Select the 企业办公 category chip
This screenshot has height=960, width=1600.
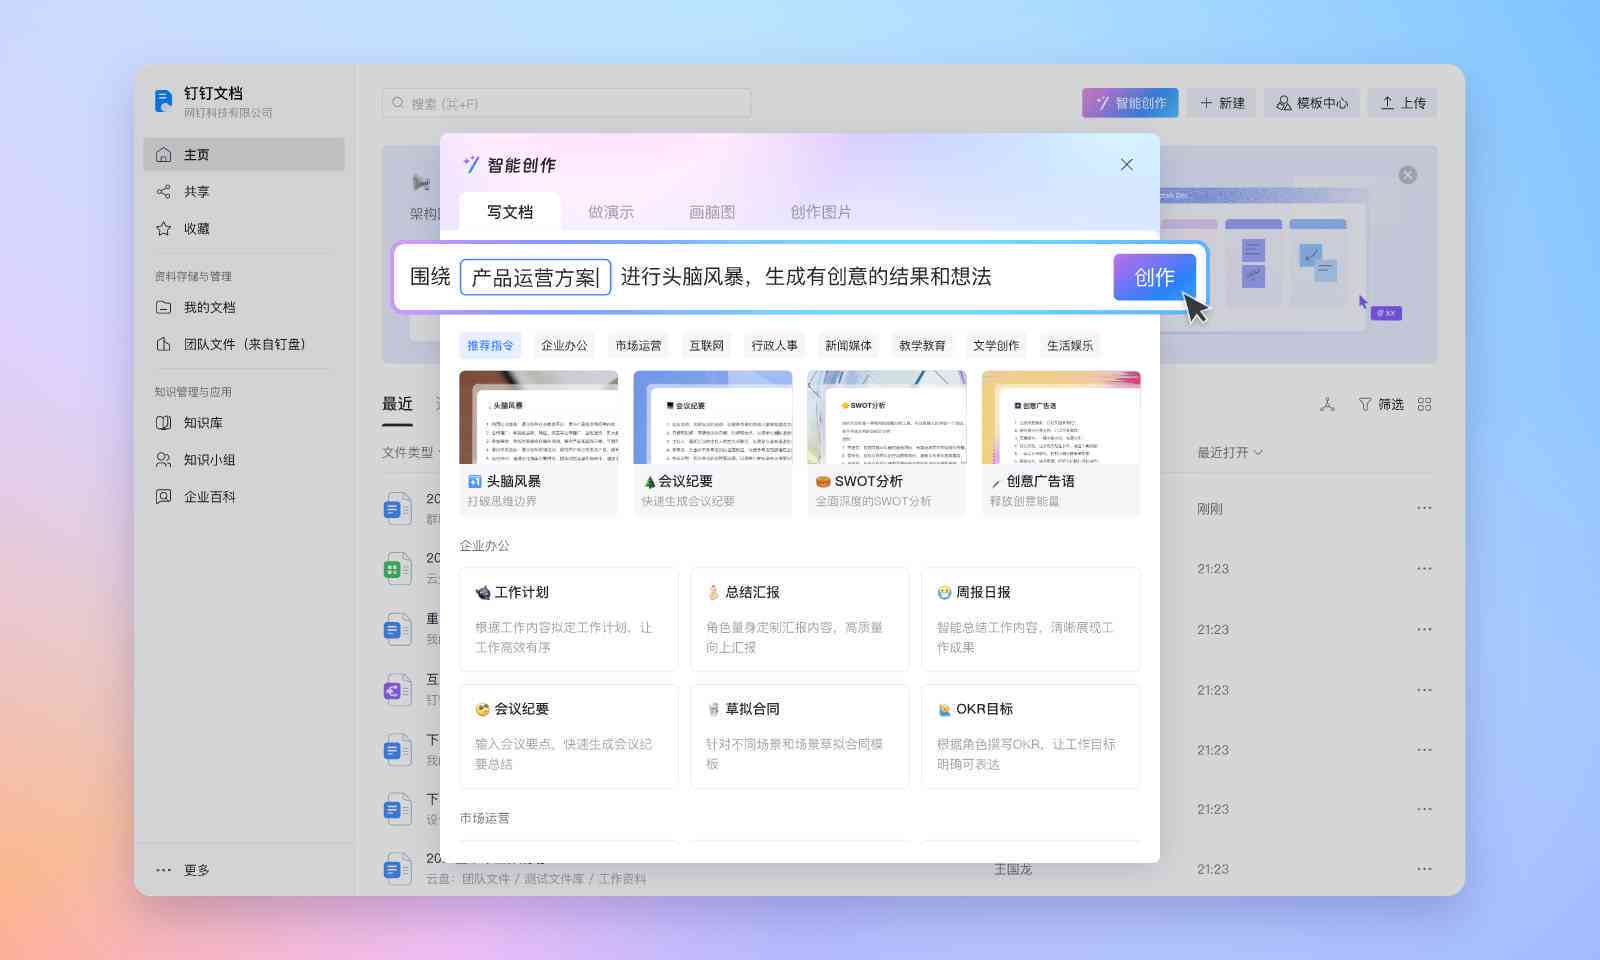pyautogui.click(x=564, y=345)
